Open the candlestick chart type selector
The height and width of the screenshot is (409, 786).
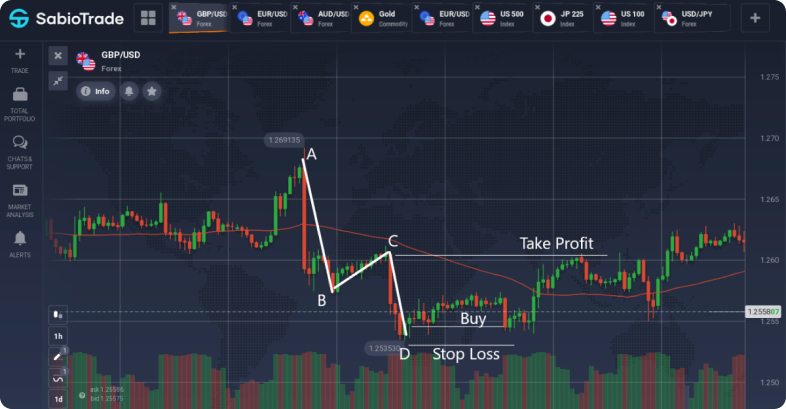point(58,315)
